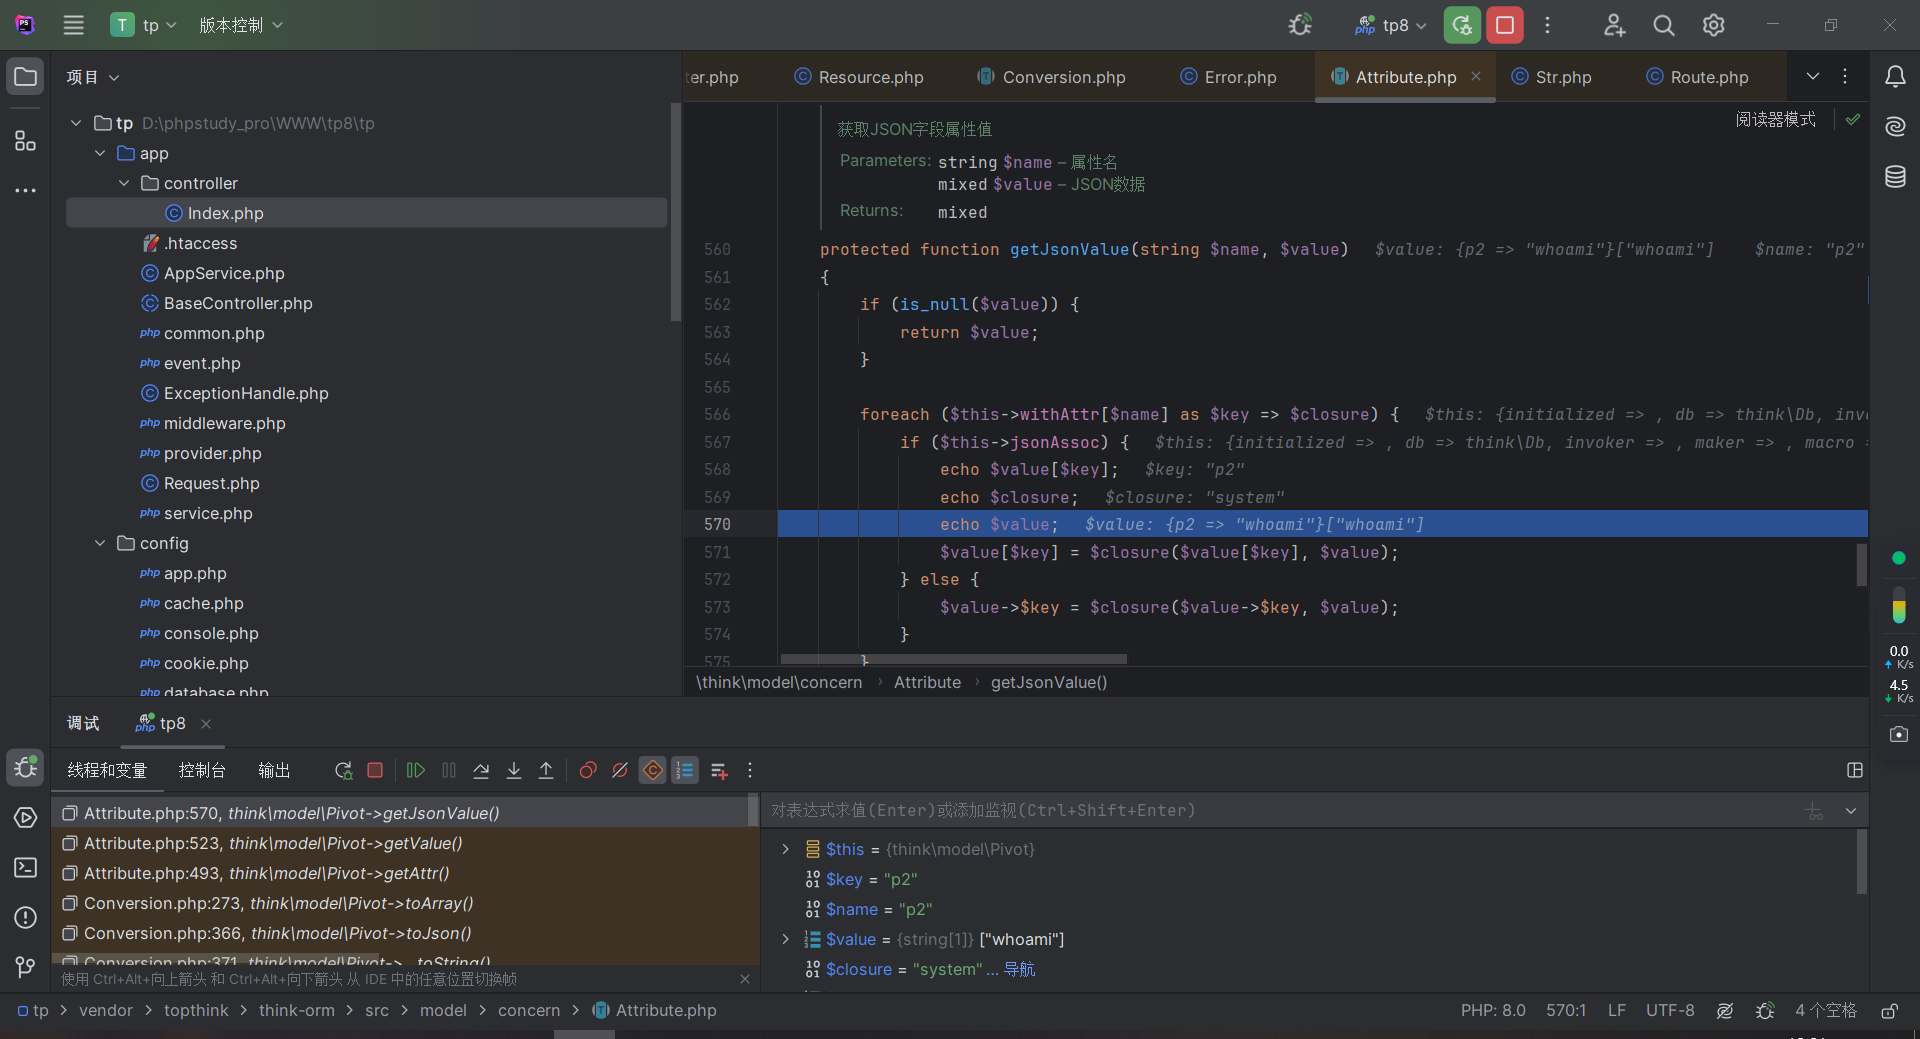Toggle Mute Breakpoints in the debug toolbar

[x=620, y=770]
